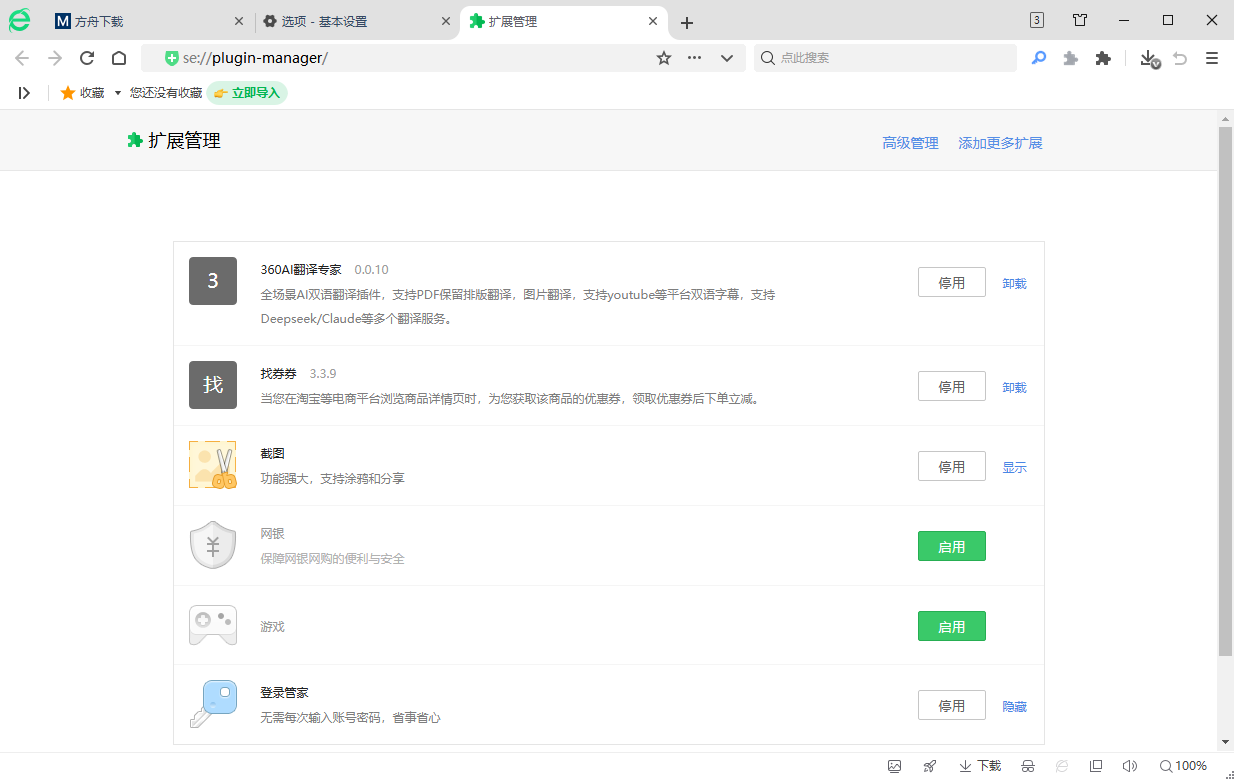The width and height of the screenshot is (1234, 779).
Task: Click the speaker icon in the status bar
Action: pyautogui.click(x=1130, y=765)
